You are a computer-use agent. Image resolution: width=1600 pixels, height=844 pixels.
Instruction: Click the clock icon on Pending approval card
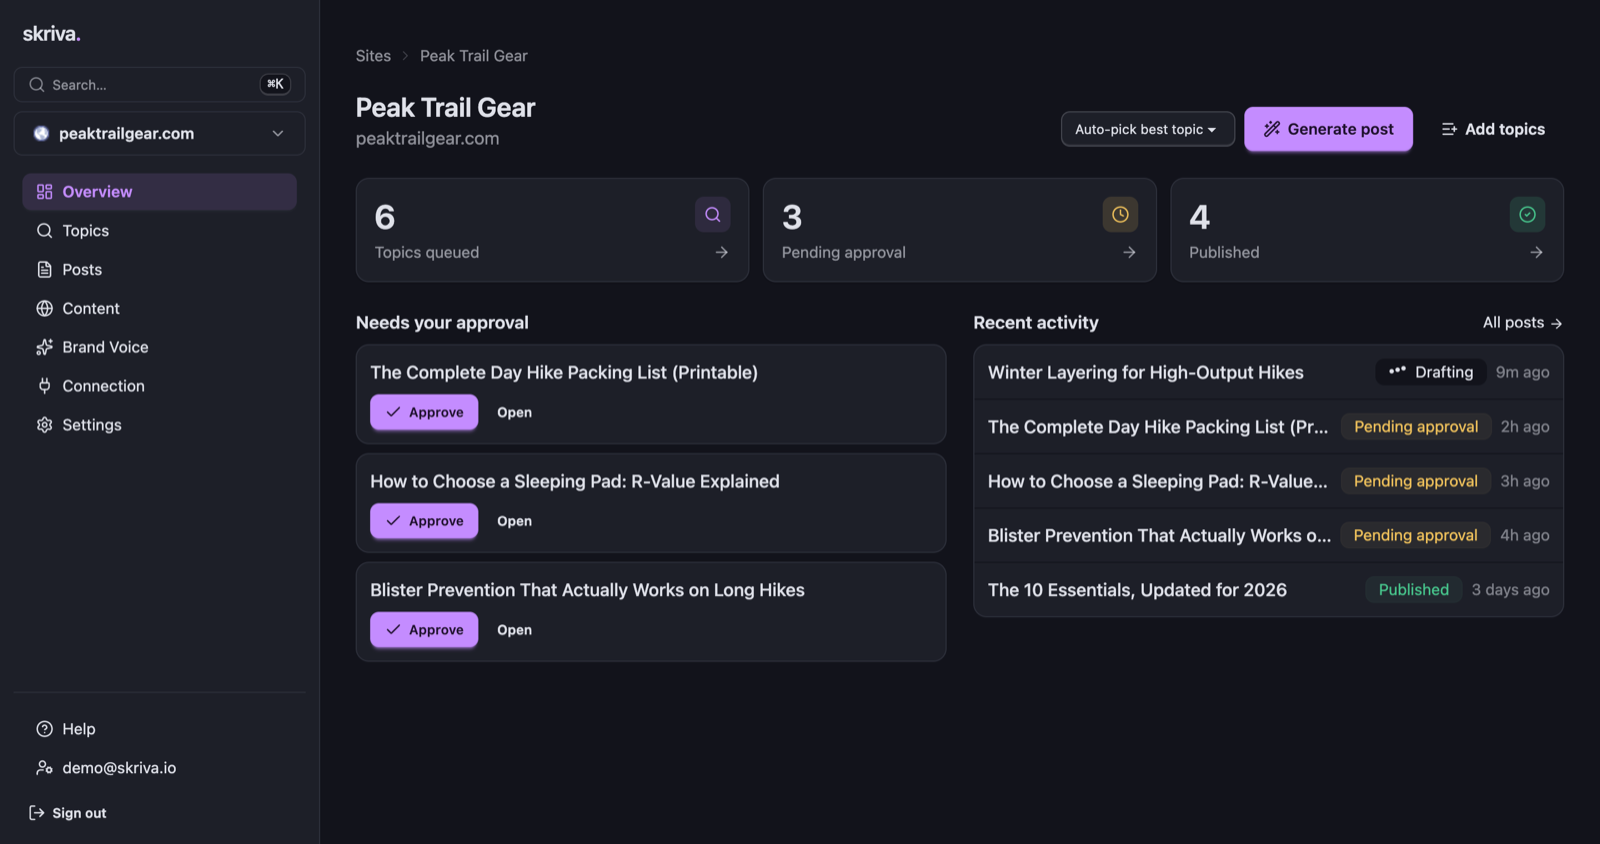click(x=1120, y=214)
